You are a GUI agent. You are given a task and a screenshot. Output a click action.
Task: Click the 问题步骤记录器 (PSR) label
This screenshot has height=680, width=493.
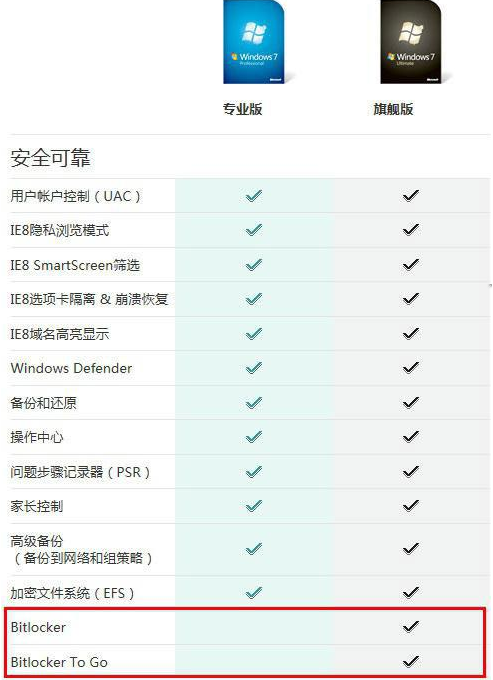click(80, 471)
